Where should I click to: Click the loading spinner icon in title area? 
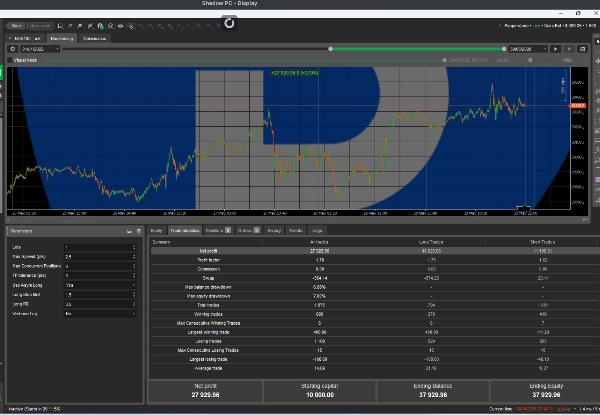coord(229,23)
